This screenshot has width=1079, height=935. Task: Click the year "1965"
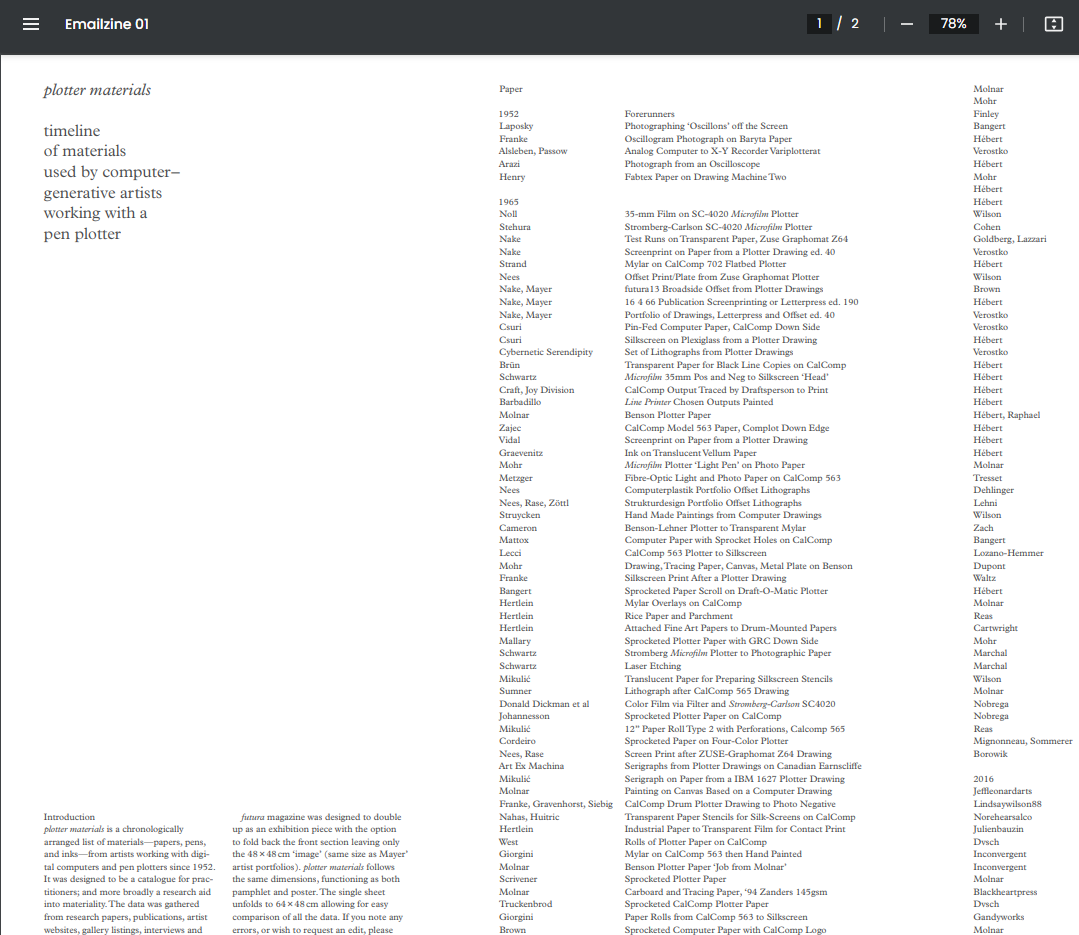click(x=509, y=202)
